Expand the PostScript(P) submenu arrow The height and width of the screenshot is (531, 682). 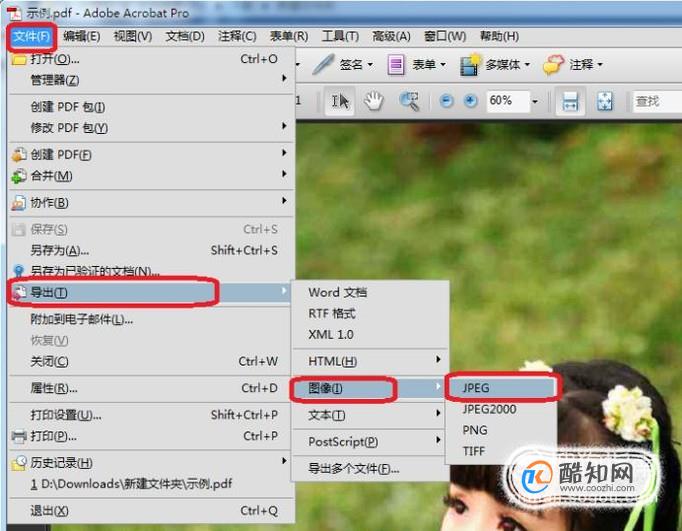click(x=438, y=440)
